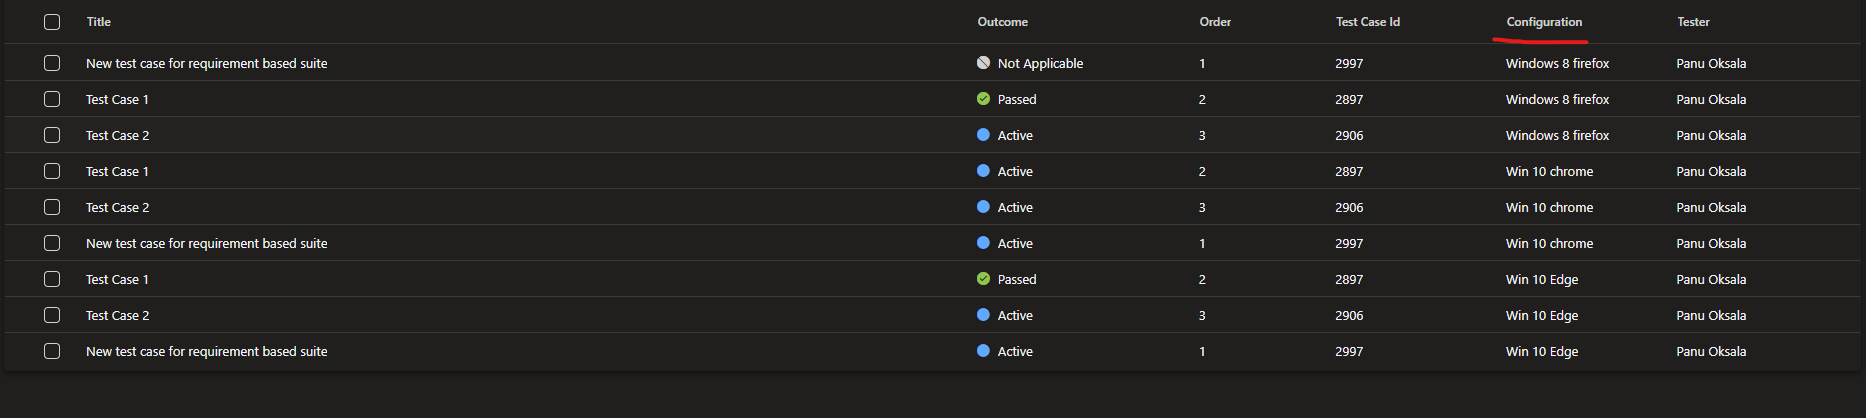Viewport: 1866px width, 418px height.
Task: Sort by the Tester column header
Action: (x=1693, y=22)
